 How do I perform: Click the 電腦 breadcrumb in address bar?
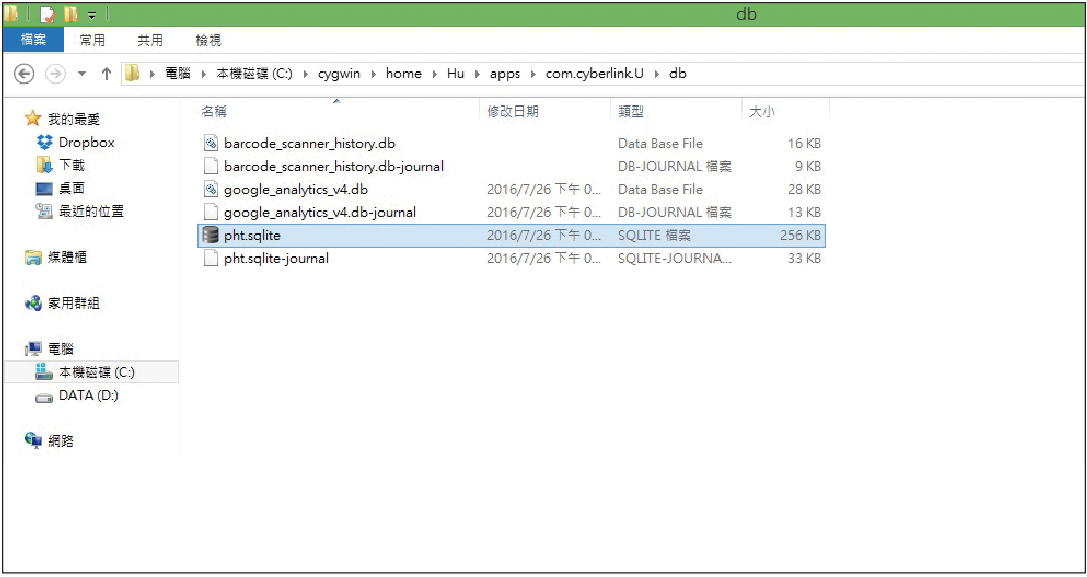tap(178, 74)
